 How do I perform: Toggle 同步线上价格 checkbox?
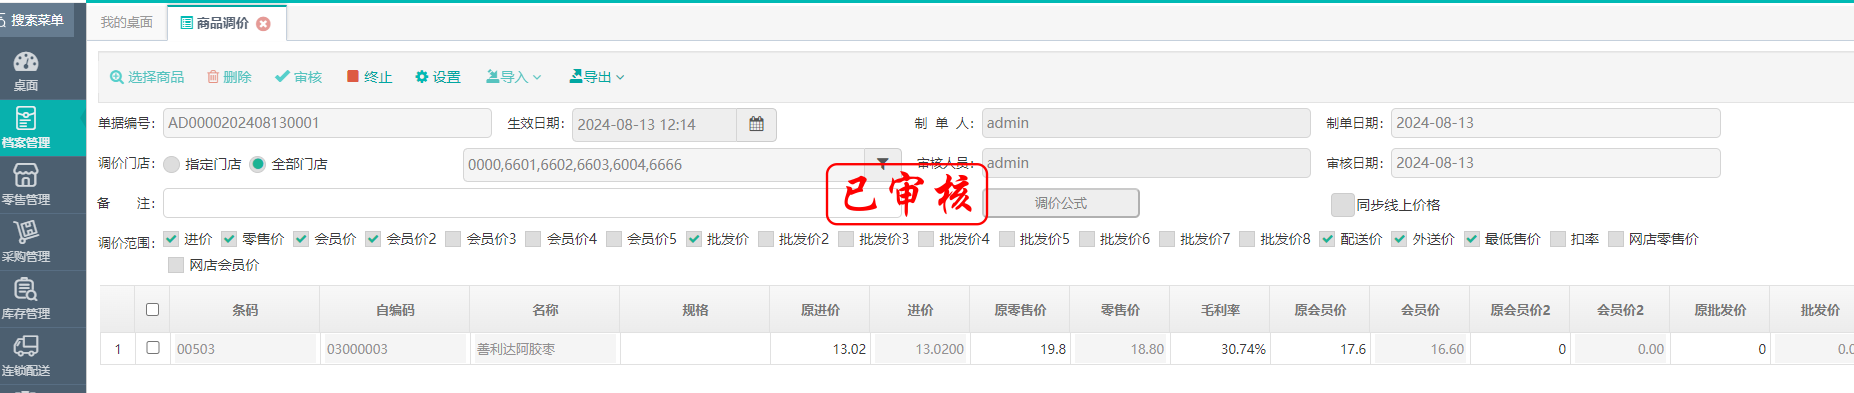point(1343,205)
